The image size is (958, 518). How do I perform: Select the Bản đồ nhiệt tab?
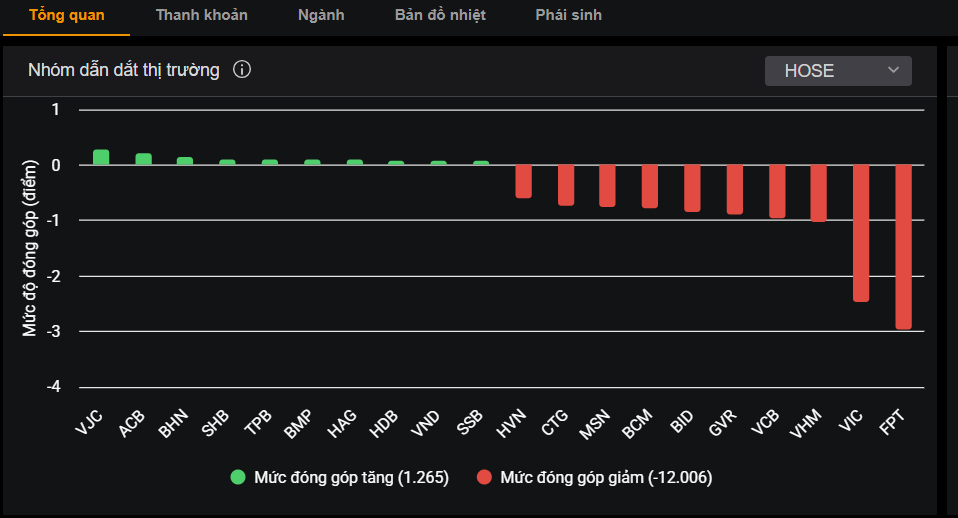click(x=440, y=15)
